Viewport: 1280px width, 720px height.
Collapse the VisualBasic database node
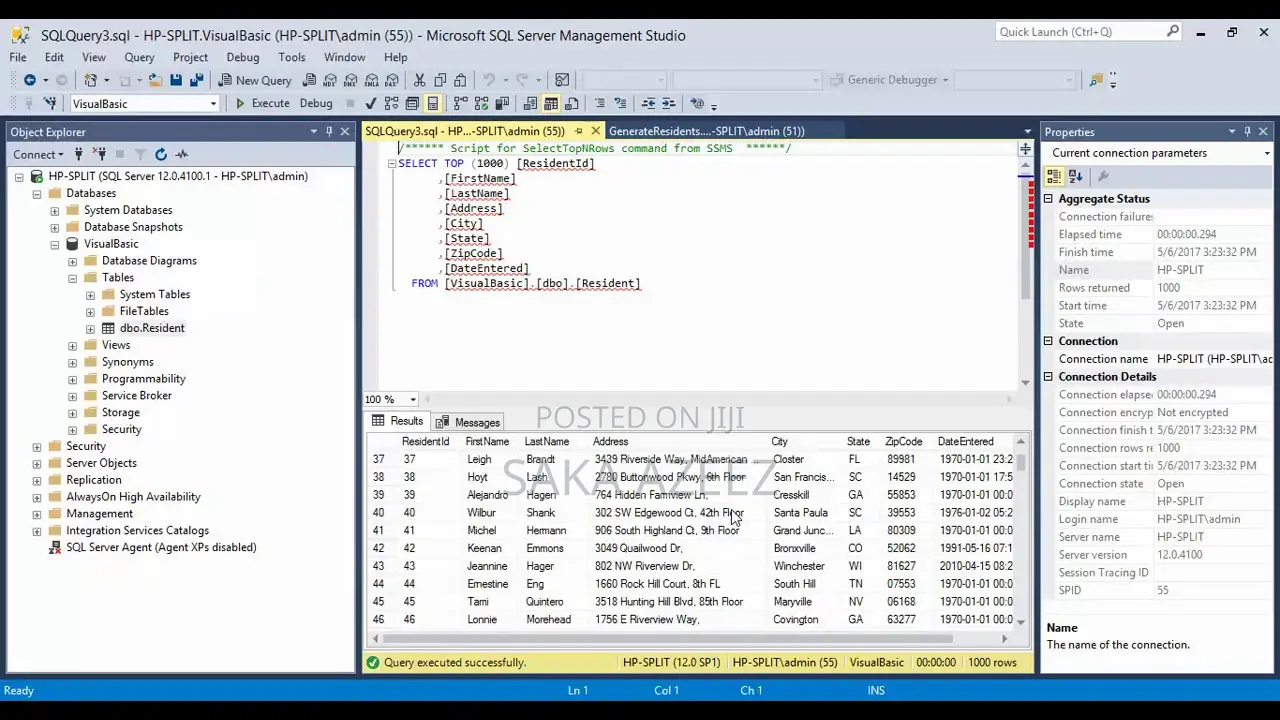pos(55,244)
